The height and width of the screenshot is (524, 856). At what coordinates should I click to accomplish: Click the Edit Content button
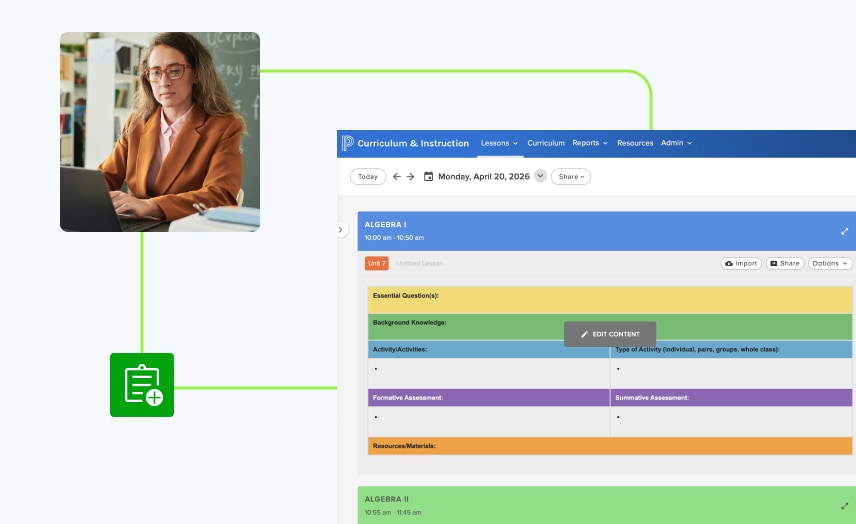point(610,334)
